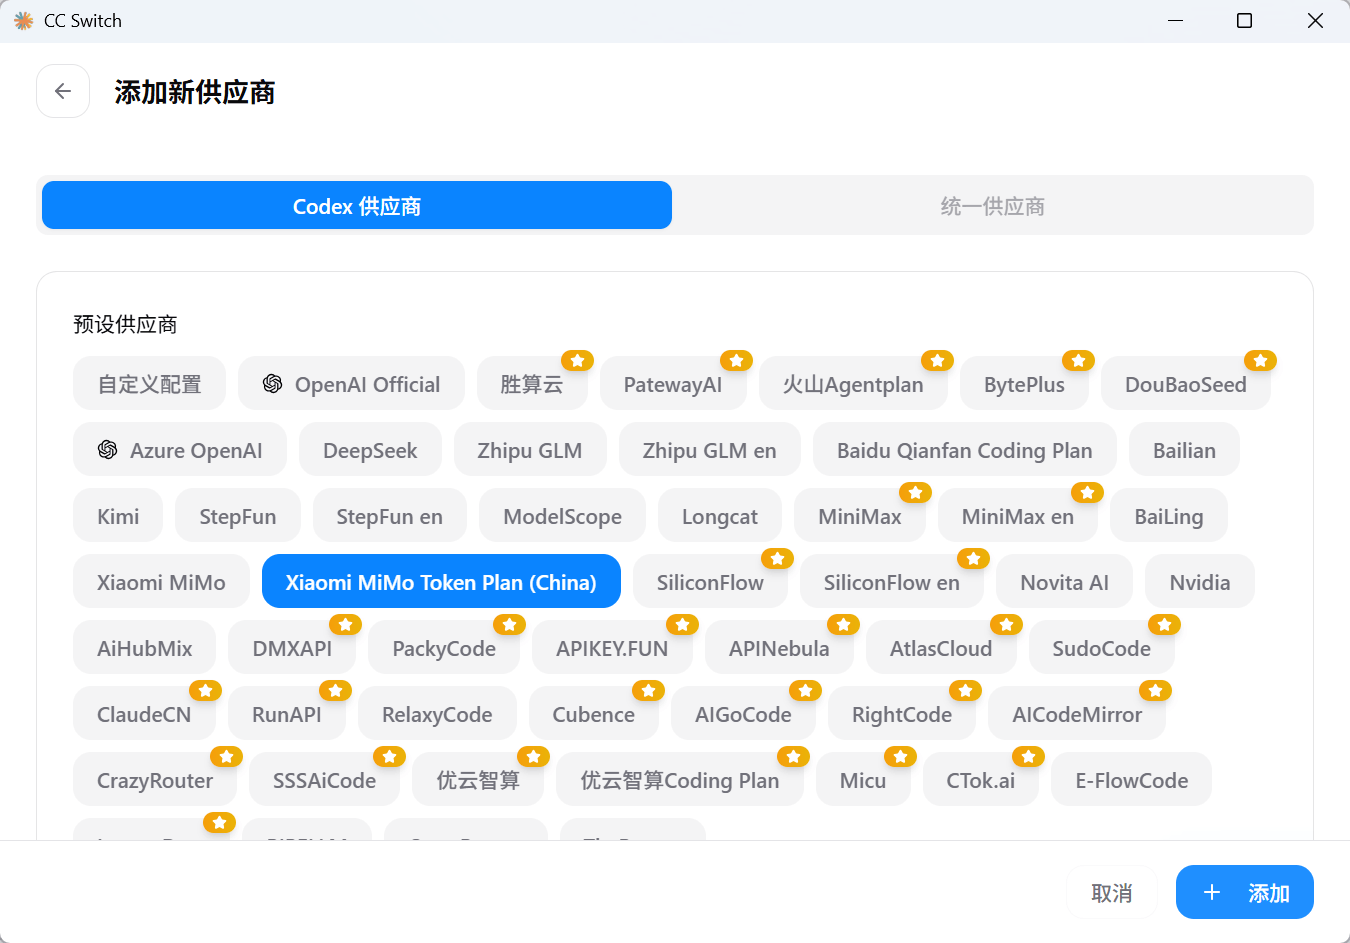The width and height of the screenshot is (1350, 943).
Task: Choose the Zhipu GLM preset
Action: click(530, 450)
